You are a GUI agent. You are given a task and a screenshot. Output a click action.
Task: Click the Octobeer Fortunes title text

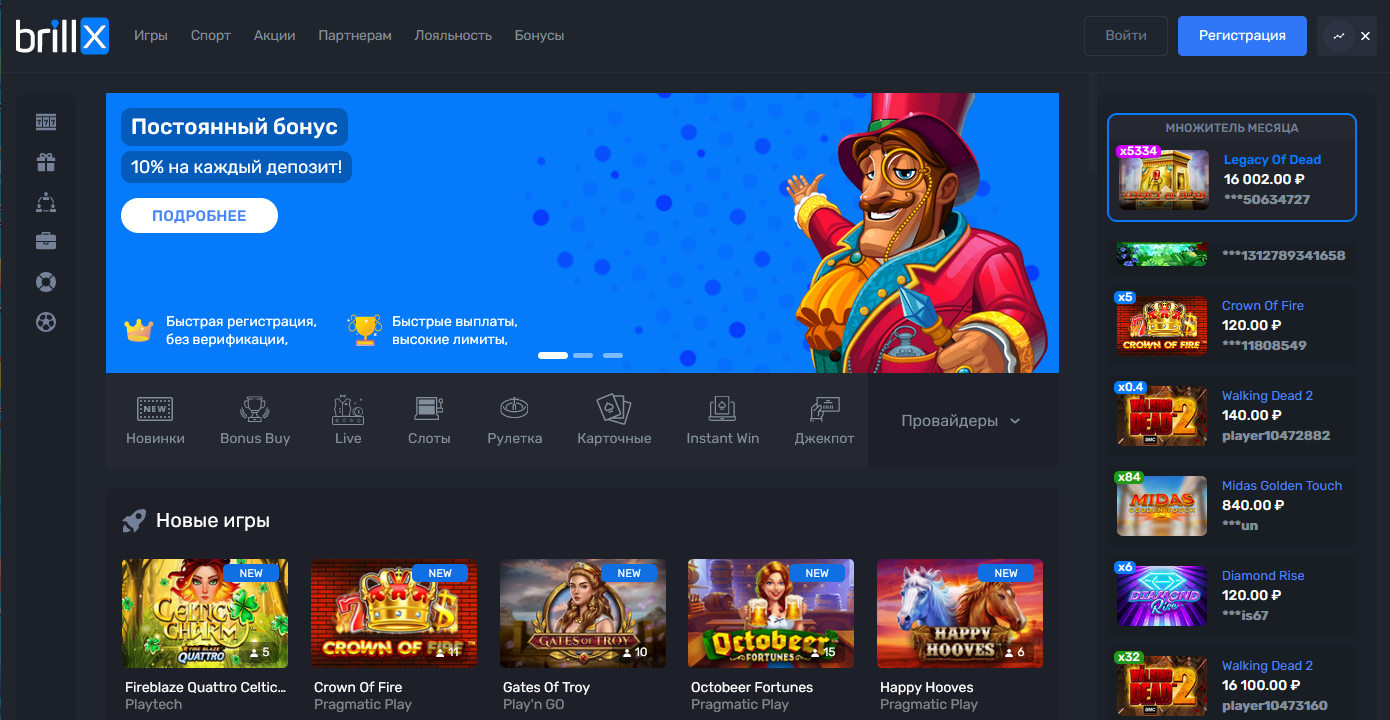(752, 687)
